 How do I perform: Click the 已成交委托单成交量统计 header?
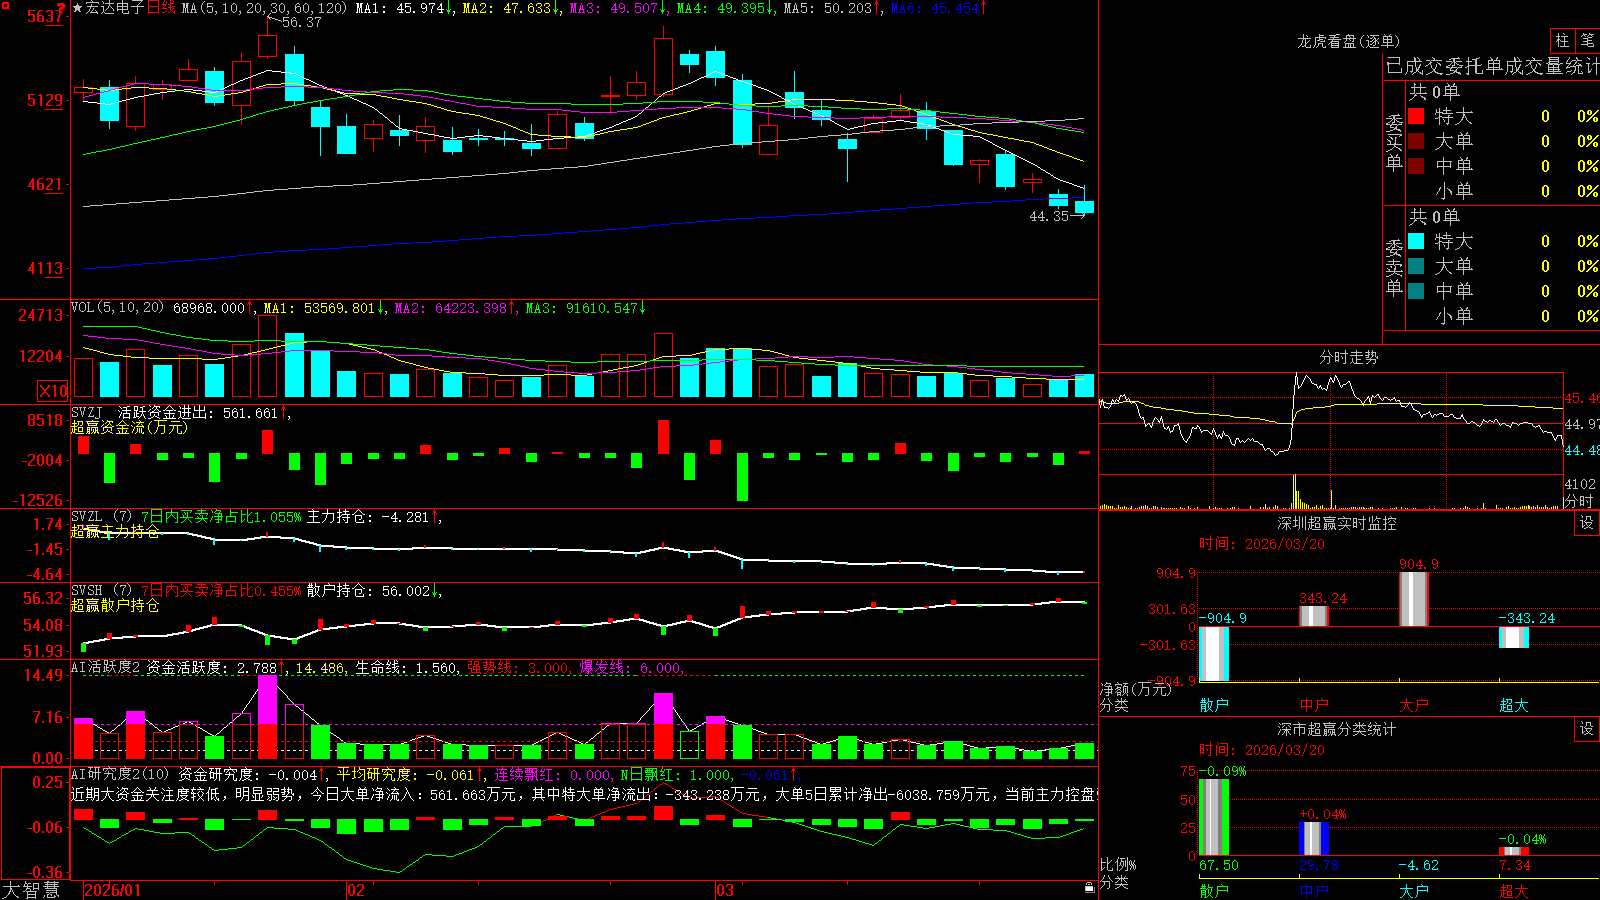1492,66
